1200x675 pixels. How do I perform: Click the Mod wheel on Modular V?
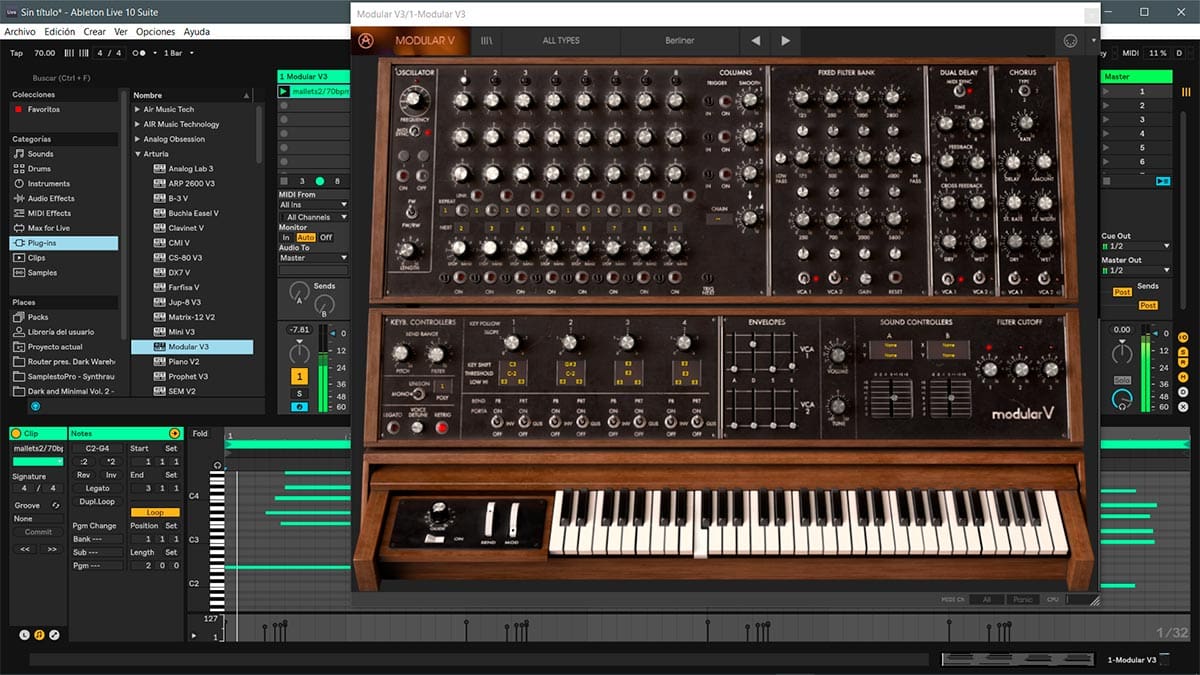click(515, 520)
